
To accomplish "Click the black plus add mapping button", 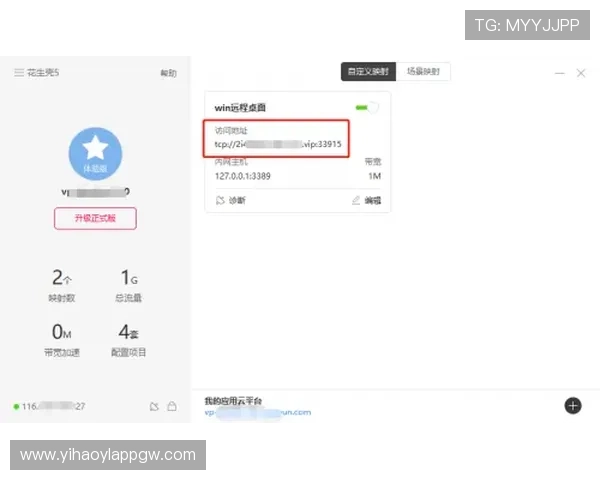I will click(573, 406).
